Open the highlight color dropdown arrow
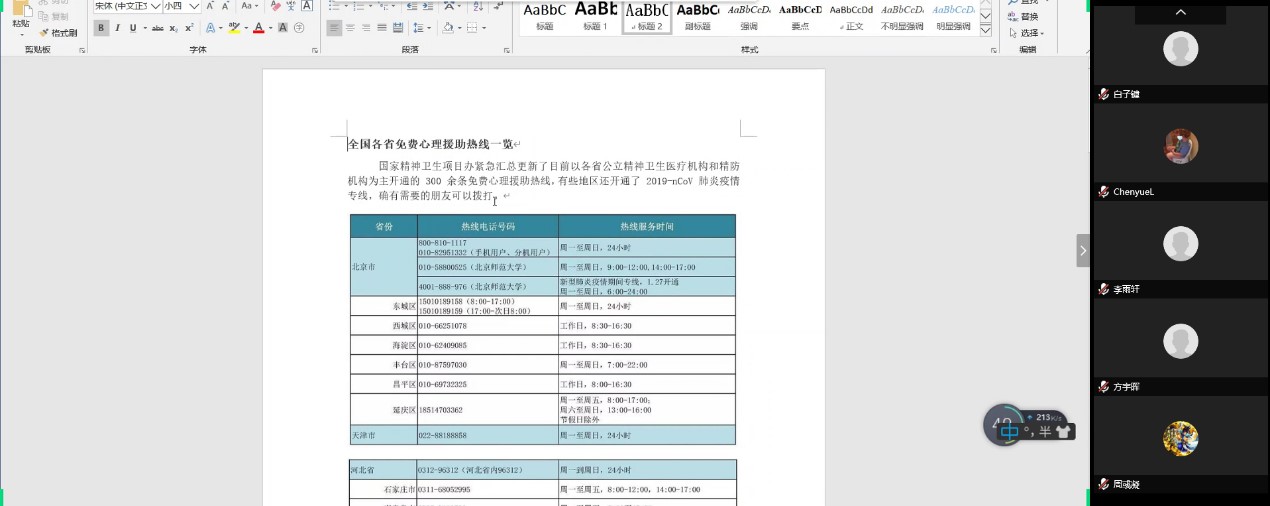The height and width of the screenshot is (506, 1270). (246, 28)
